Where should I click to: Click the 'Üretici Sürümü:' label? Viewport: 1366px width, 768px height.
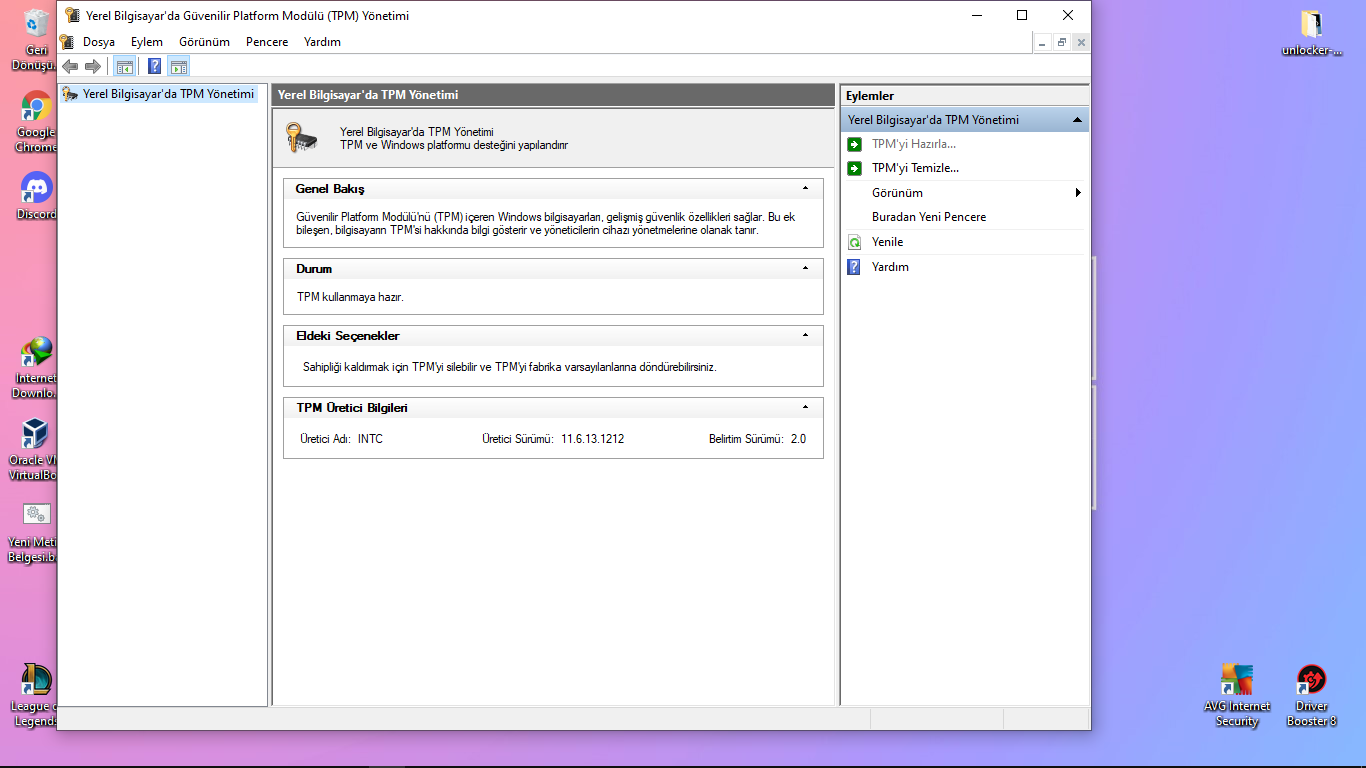point(518,439)
